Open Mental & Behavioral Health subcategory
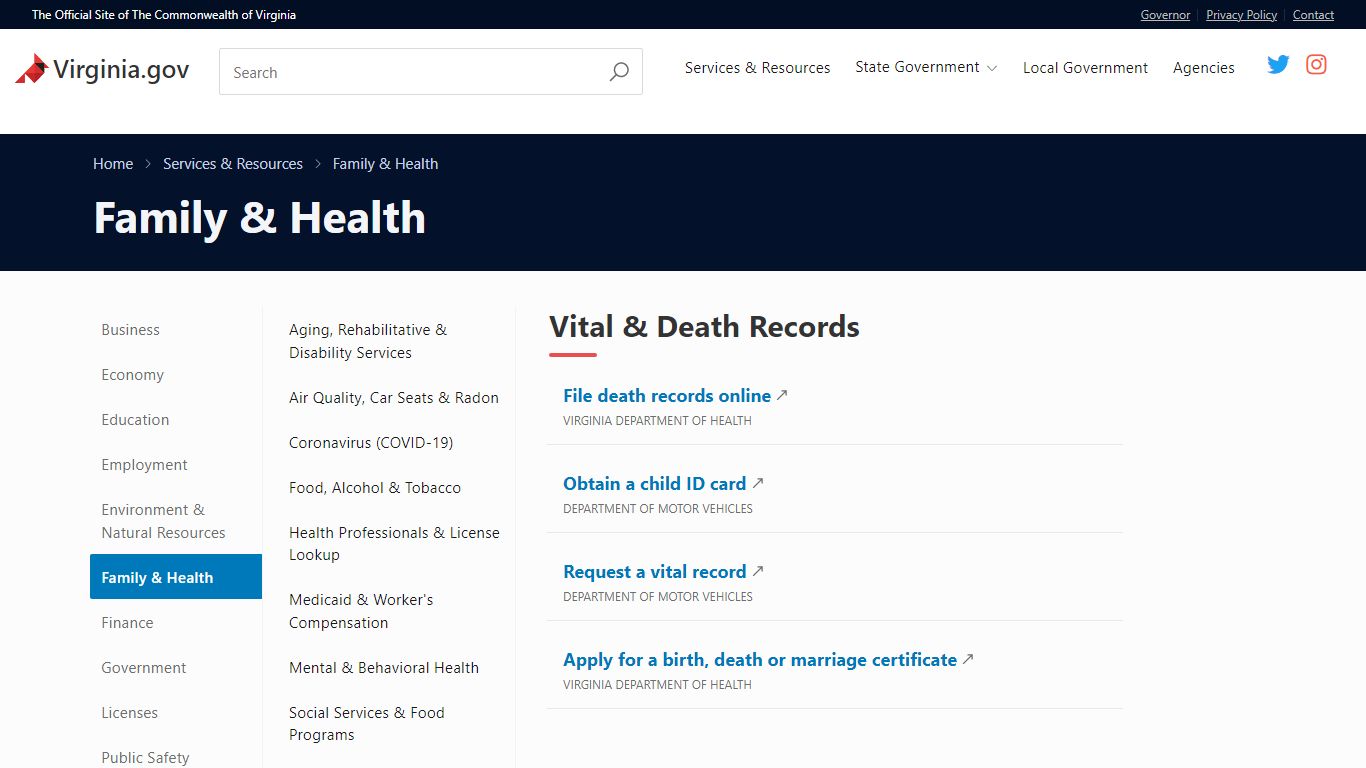The image size is (1366, 768). tap(384, 668)
